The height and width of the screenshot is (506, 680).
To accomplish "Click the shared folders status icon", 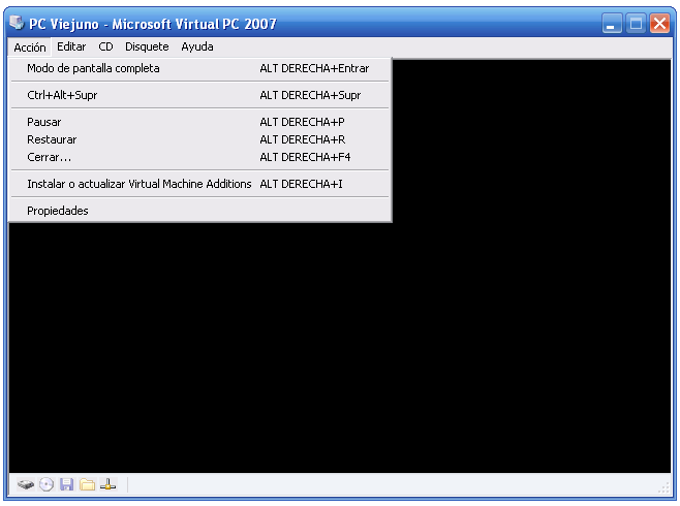I will tap(87, 484).
